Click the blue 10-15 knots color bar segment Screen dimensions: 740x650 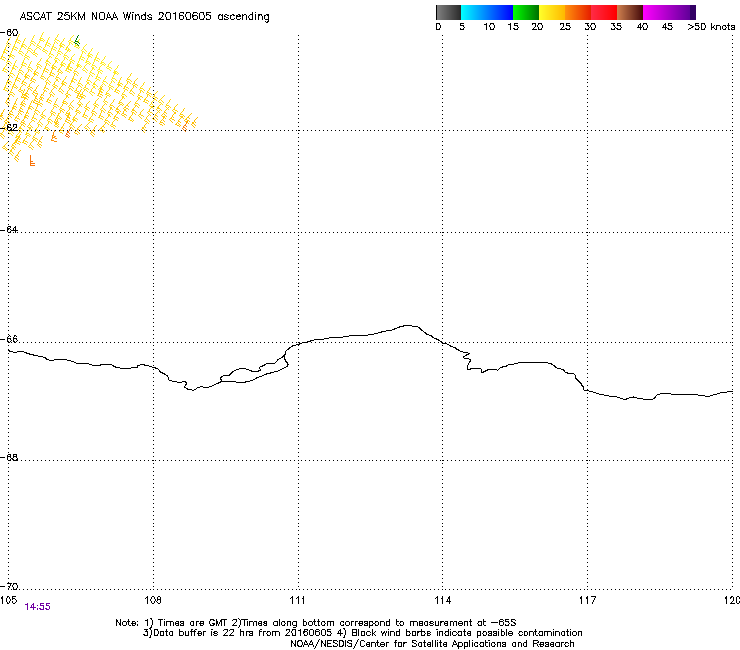tap(500, 12)
